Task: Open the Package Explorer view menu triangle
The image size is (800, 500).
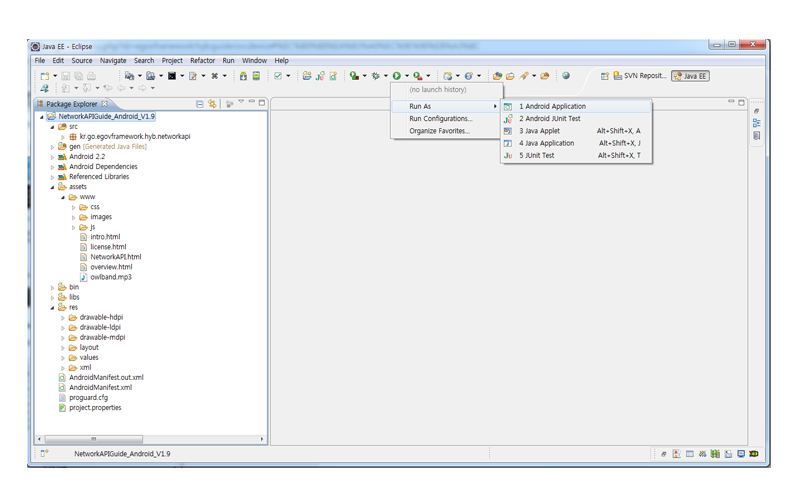Action: tap(240, 103)
